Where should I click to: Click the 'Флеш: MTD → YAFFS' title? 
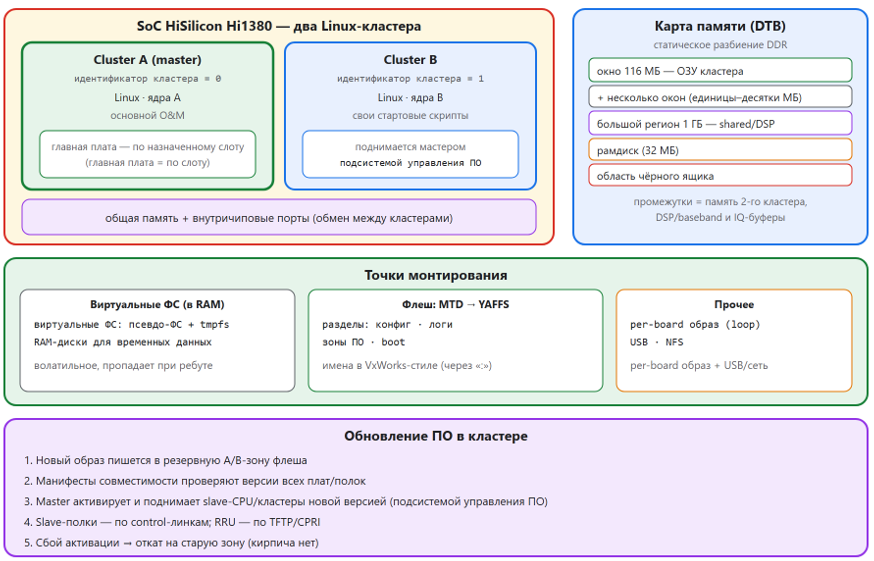click(x=455, y=304)
